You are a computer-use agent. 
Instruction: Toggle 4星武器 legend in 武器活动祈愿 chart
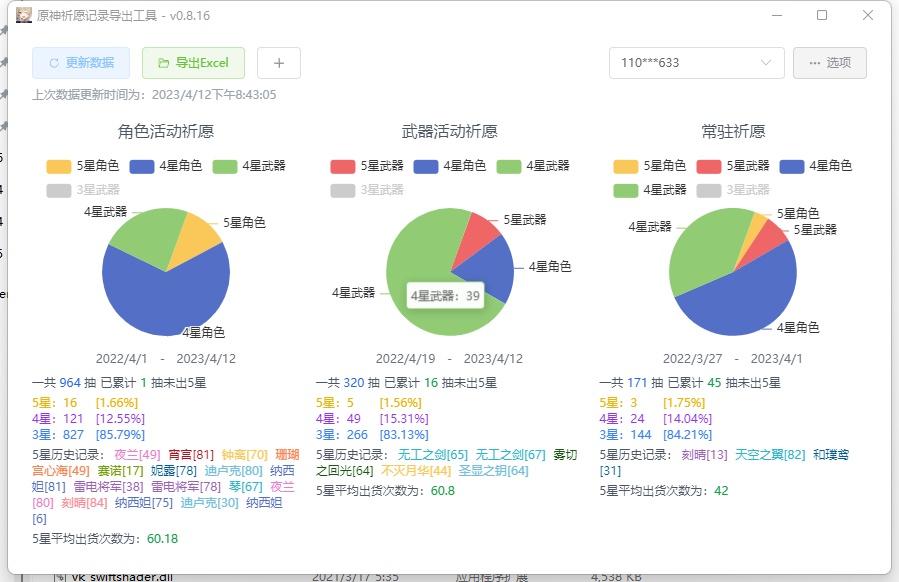coord(533,166)
